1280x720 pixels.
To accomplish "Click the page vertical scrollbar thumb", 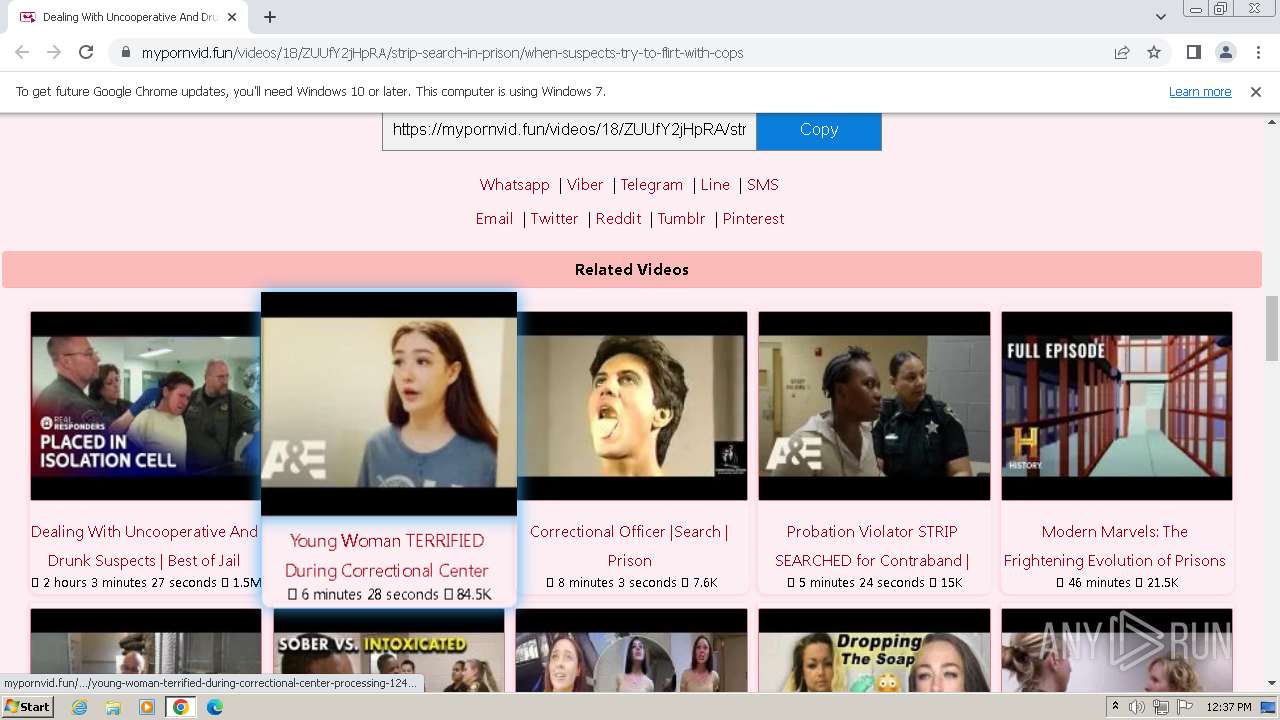I will (1272, 328).
